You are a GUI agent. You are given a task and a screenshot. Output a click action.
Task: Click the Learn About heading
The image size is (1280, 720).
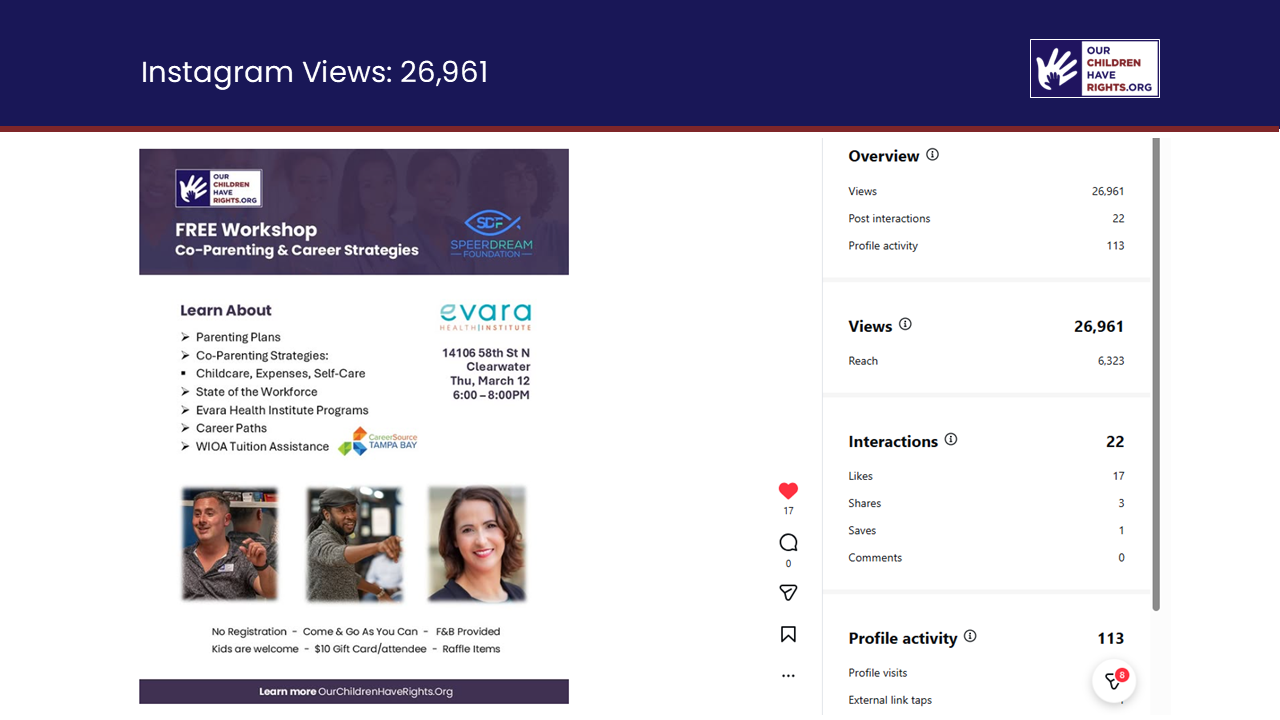[x=226, y=310]
